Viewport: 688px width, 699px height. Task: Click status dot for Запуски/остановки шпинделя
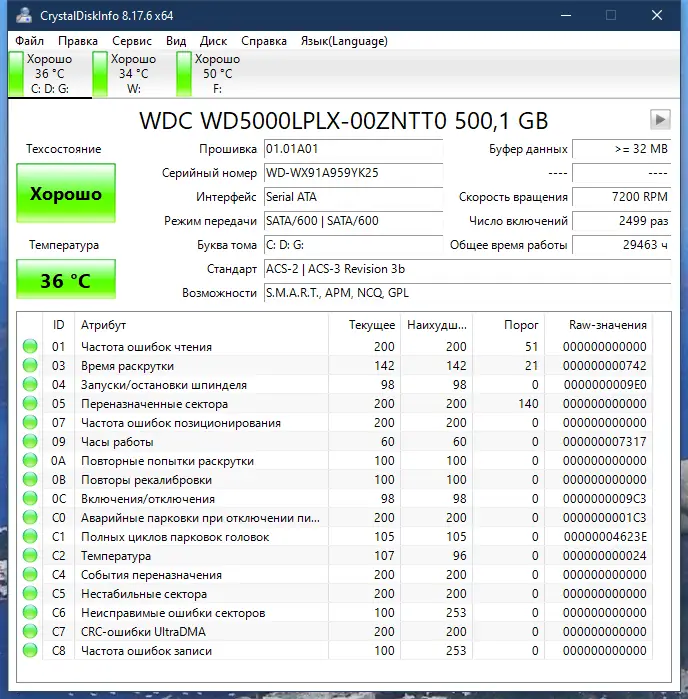[30, 384]
